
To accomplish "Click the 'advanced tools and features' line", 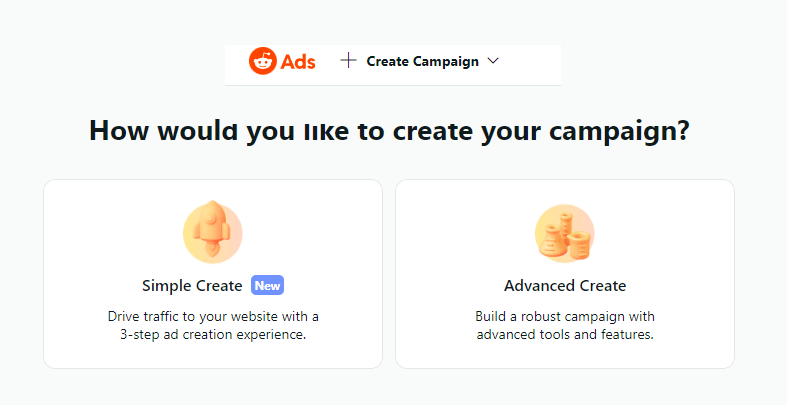I will [x=565, y=335].
